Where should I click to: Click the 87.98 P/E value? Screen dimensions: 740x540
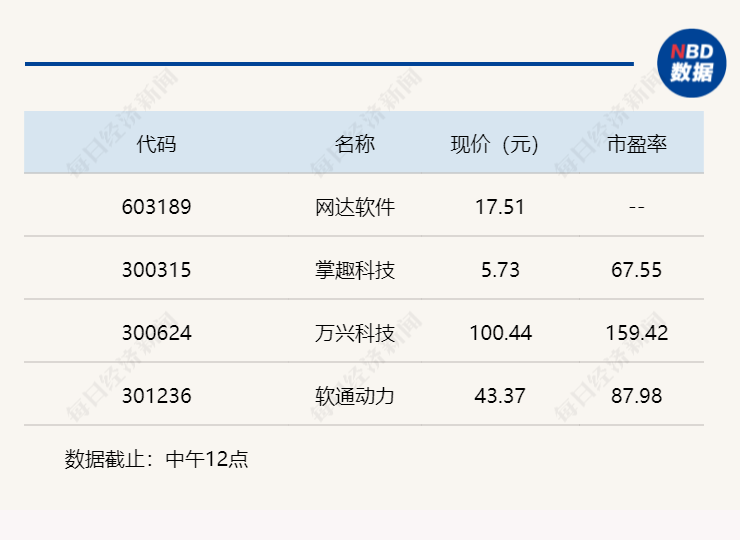coord(637,396)
